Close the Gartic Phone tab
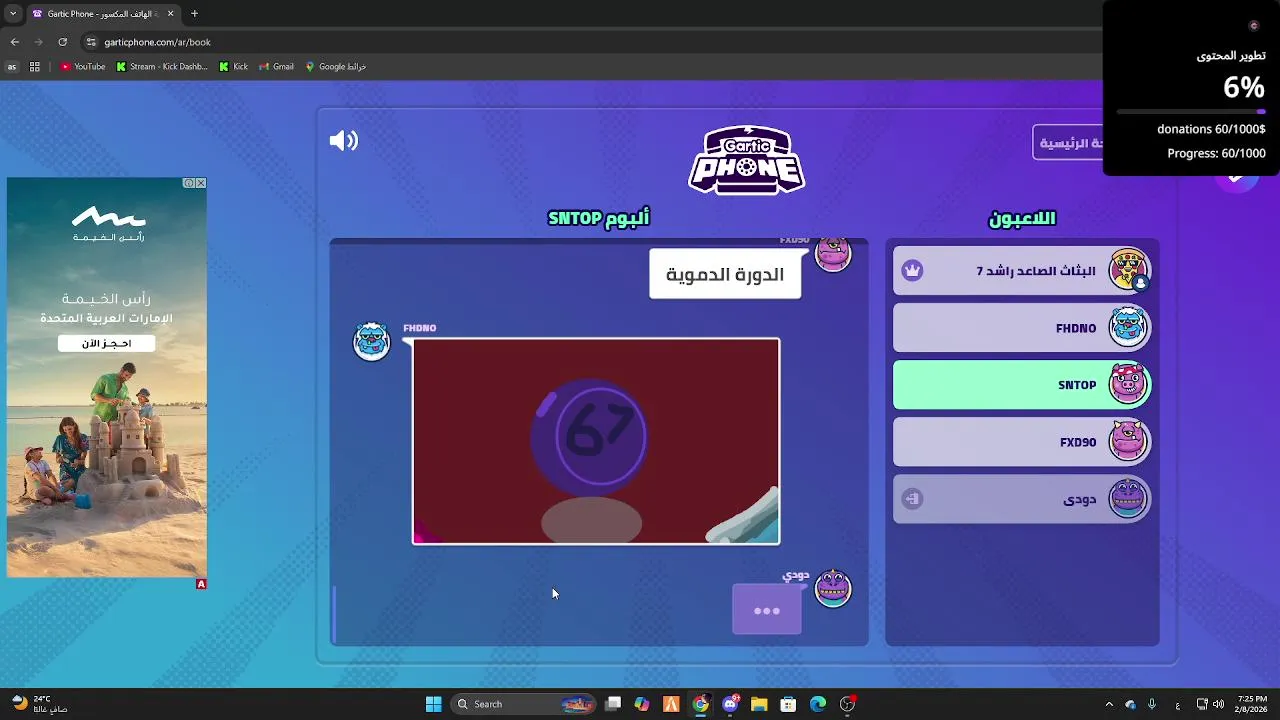The height and width of the screenshot is (720, 1280). point(170,14)
